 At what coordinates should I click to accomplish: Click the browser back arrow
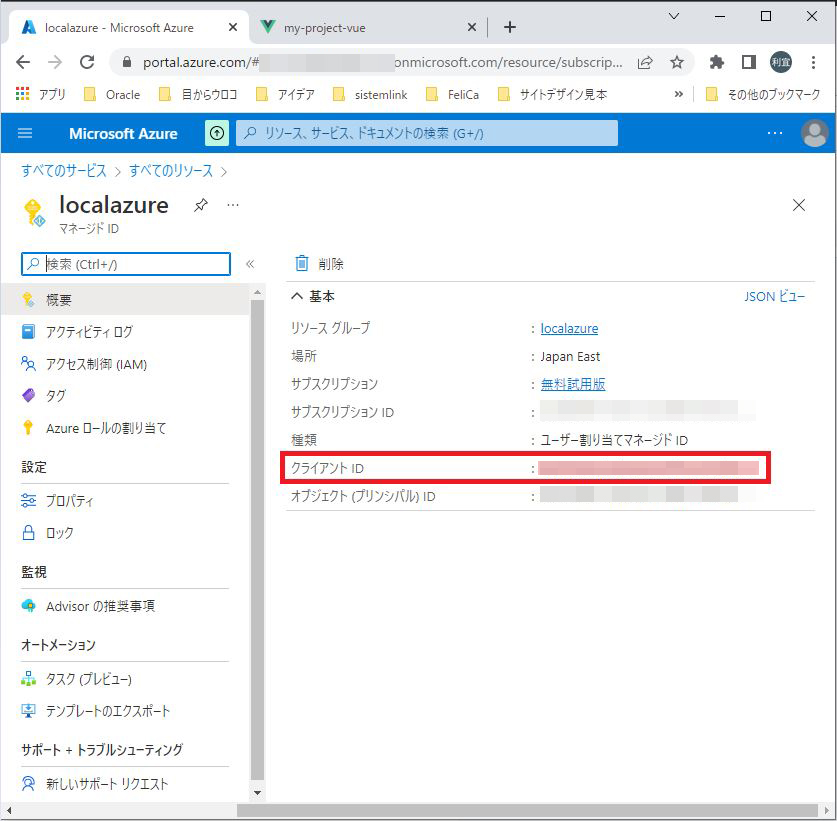(x=23, y=62)
